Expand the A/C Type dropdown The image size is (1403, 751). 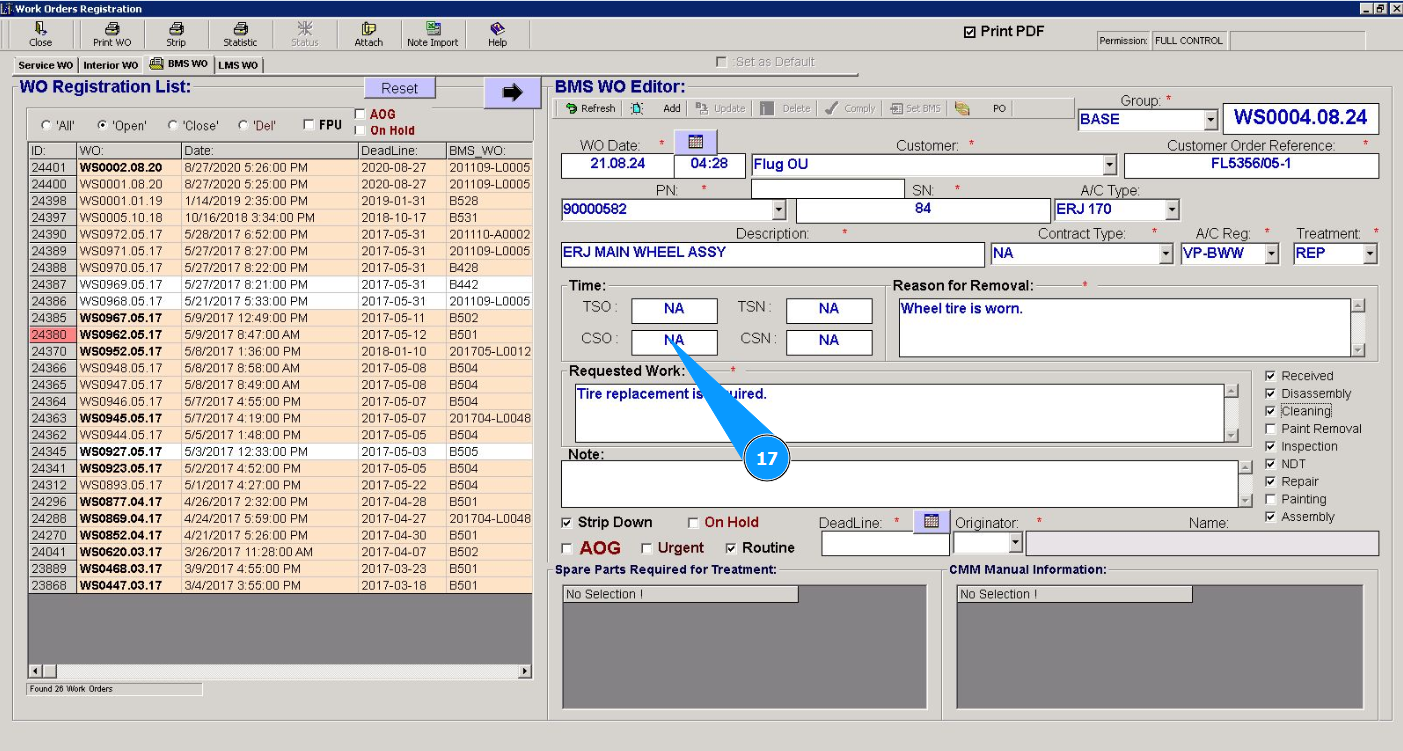(1172, 210)
